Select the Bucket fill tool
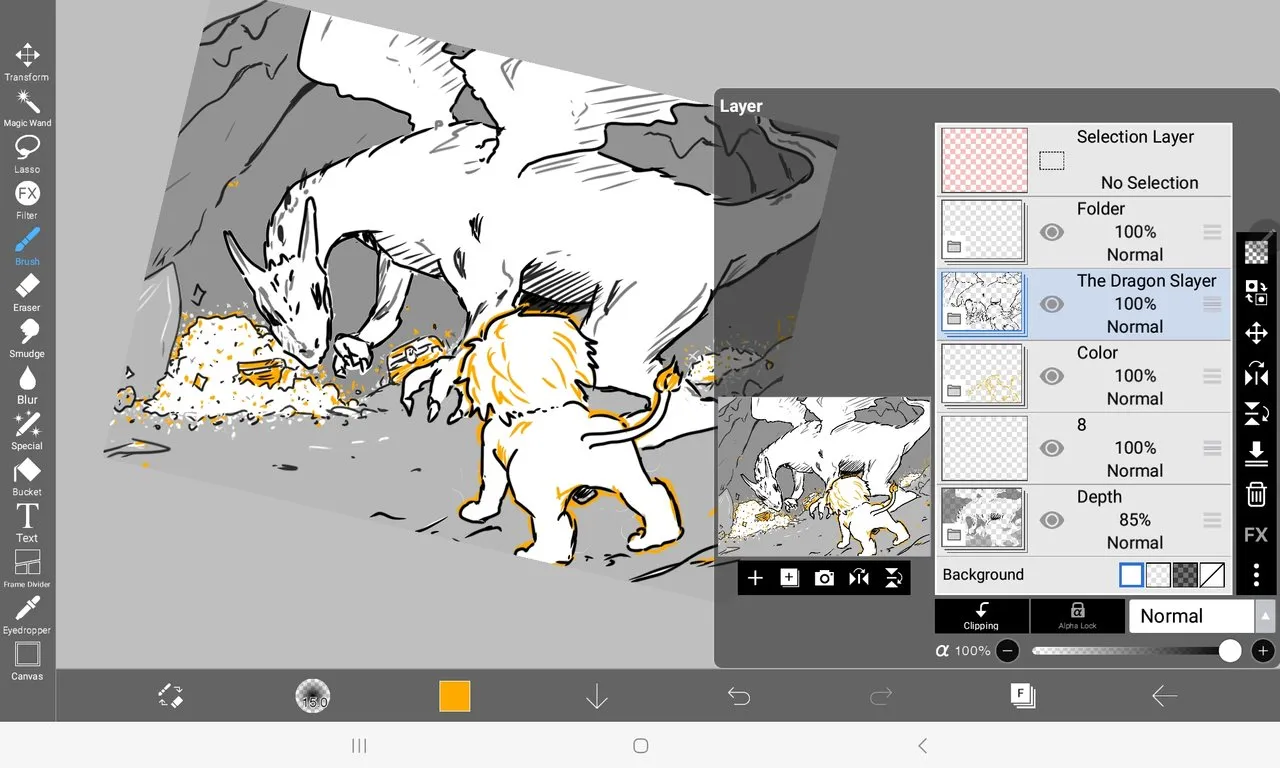 (x=27, y=476)
